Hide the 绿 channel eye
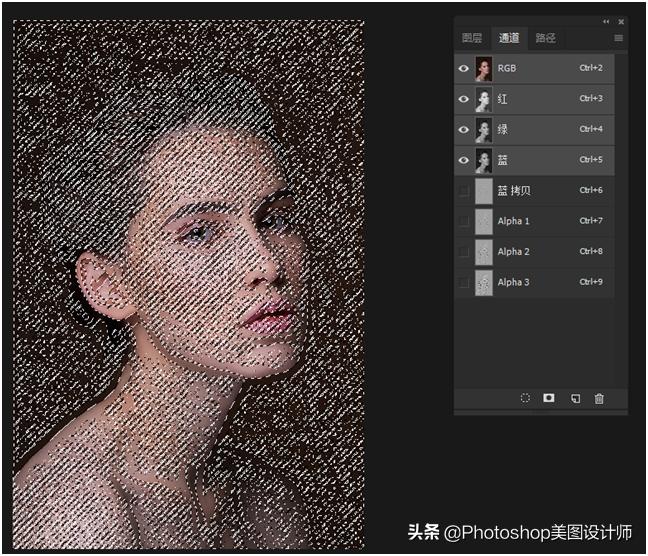 click(463, 130)
